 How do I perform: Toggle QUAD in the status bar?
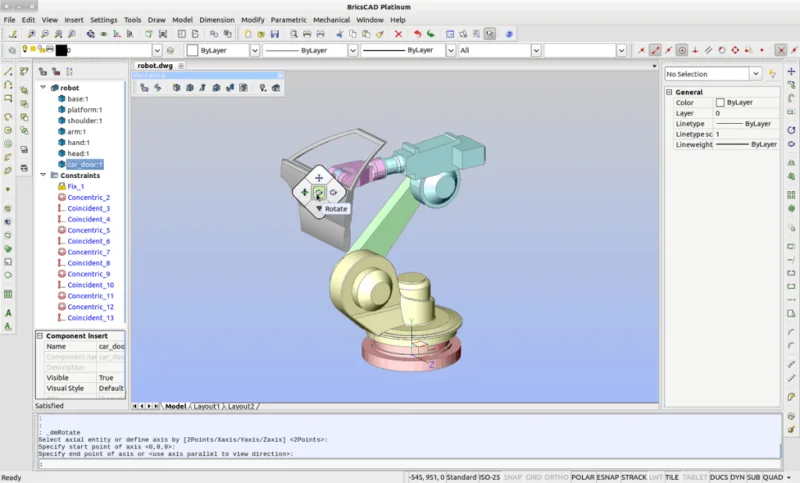773,477
